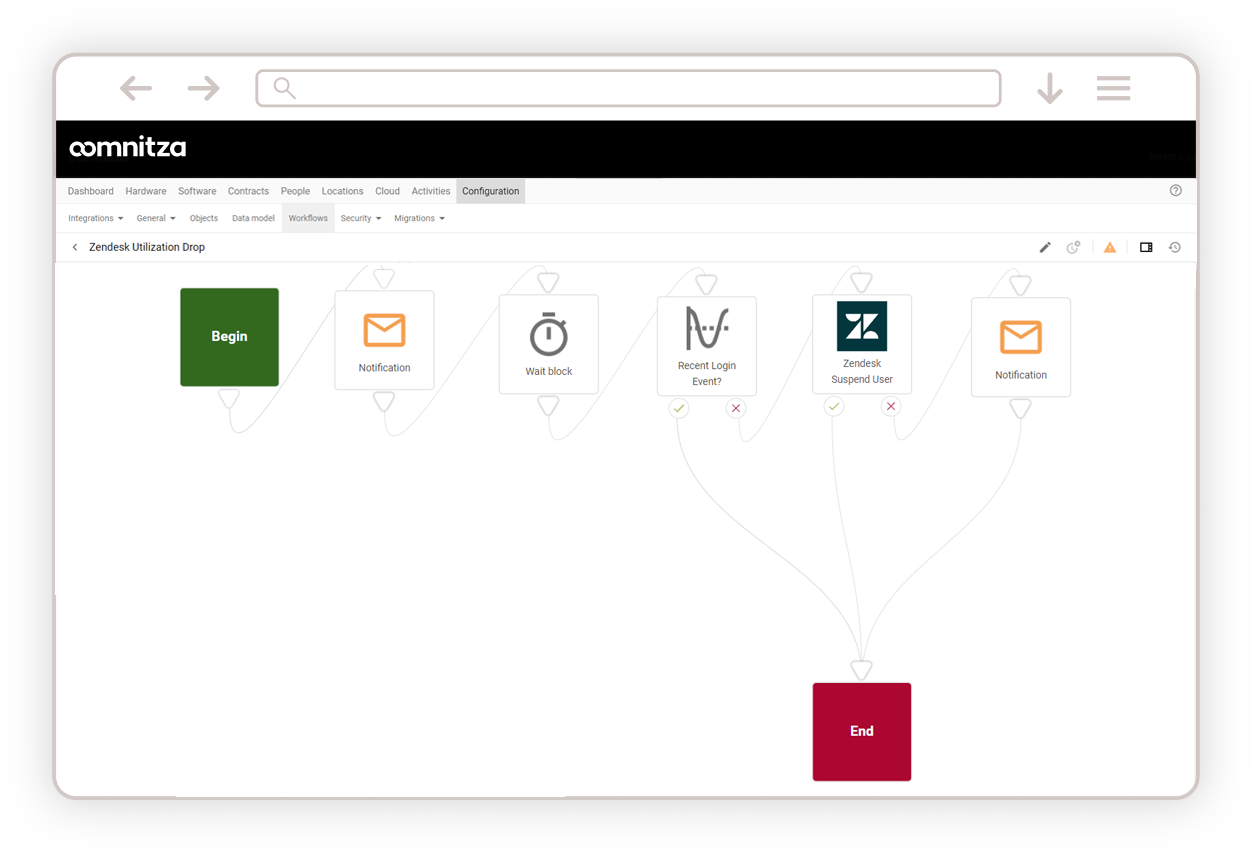Select the green Begin block
Viewport: 1252px width, 853px height.
click(x=229, y=337)
